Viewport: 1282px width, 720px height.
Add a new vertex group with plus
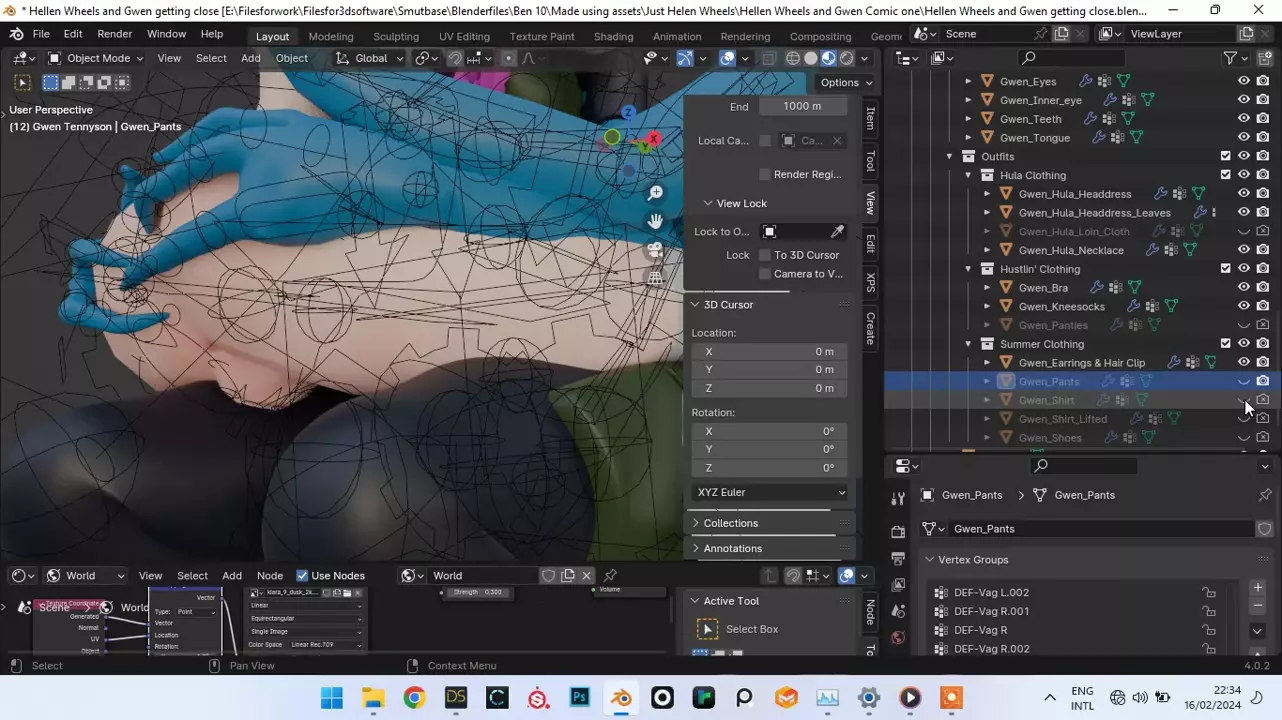pos(1257,588)
